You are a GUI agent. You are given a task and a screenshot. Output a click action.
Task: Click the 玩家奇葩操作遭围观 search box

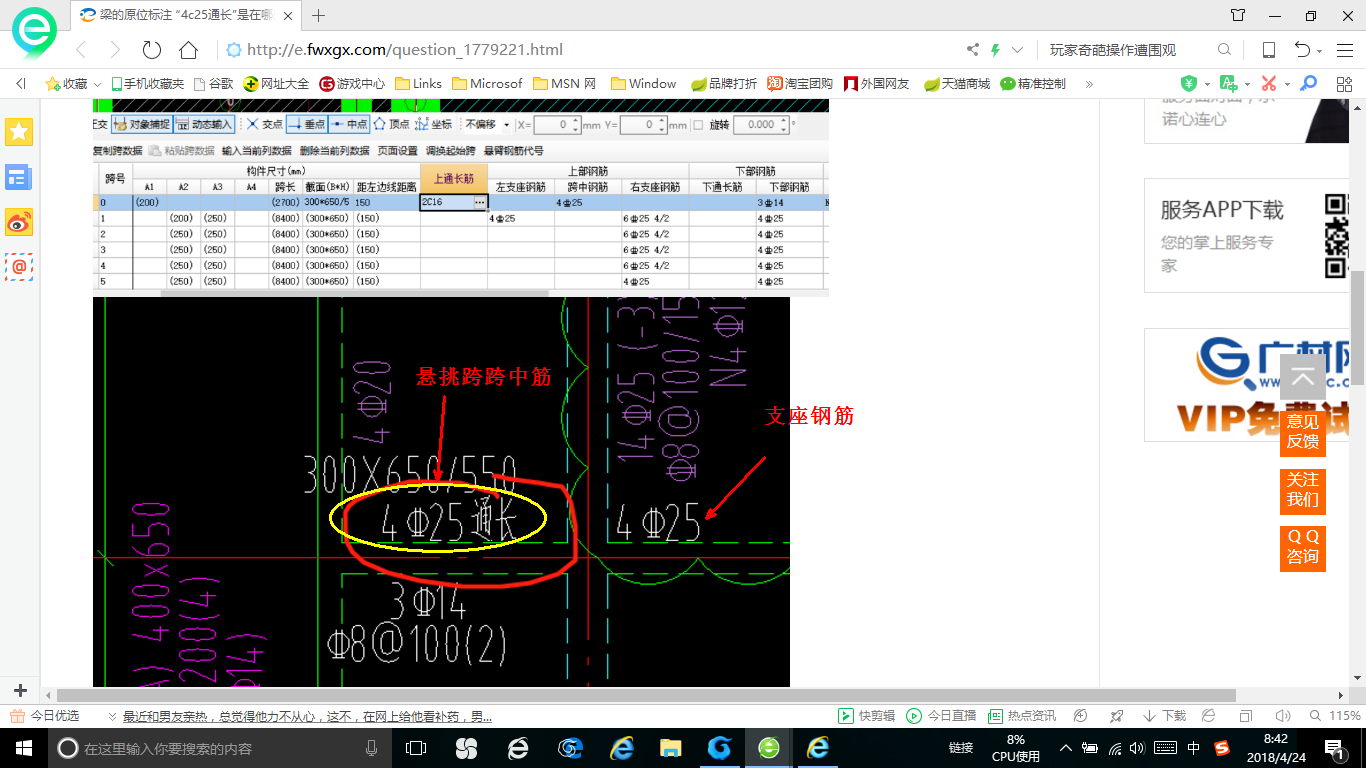pos(1125,50)
